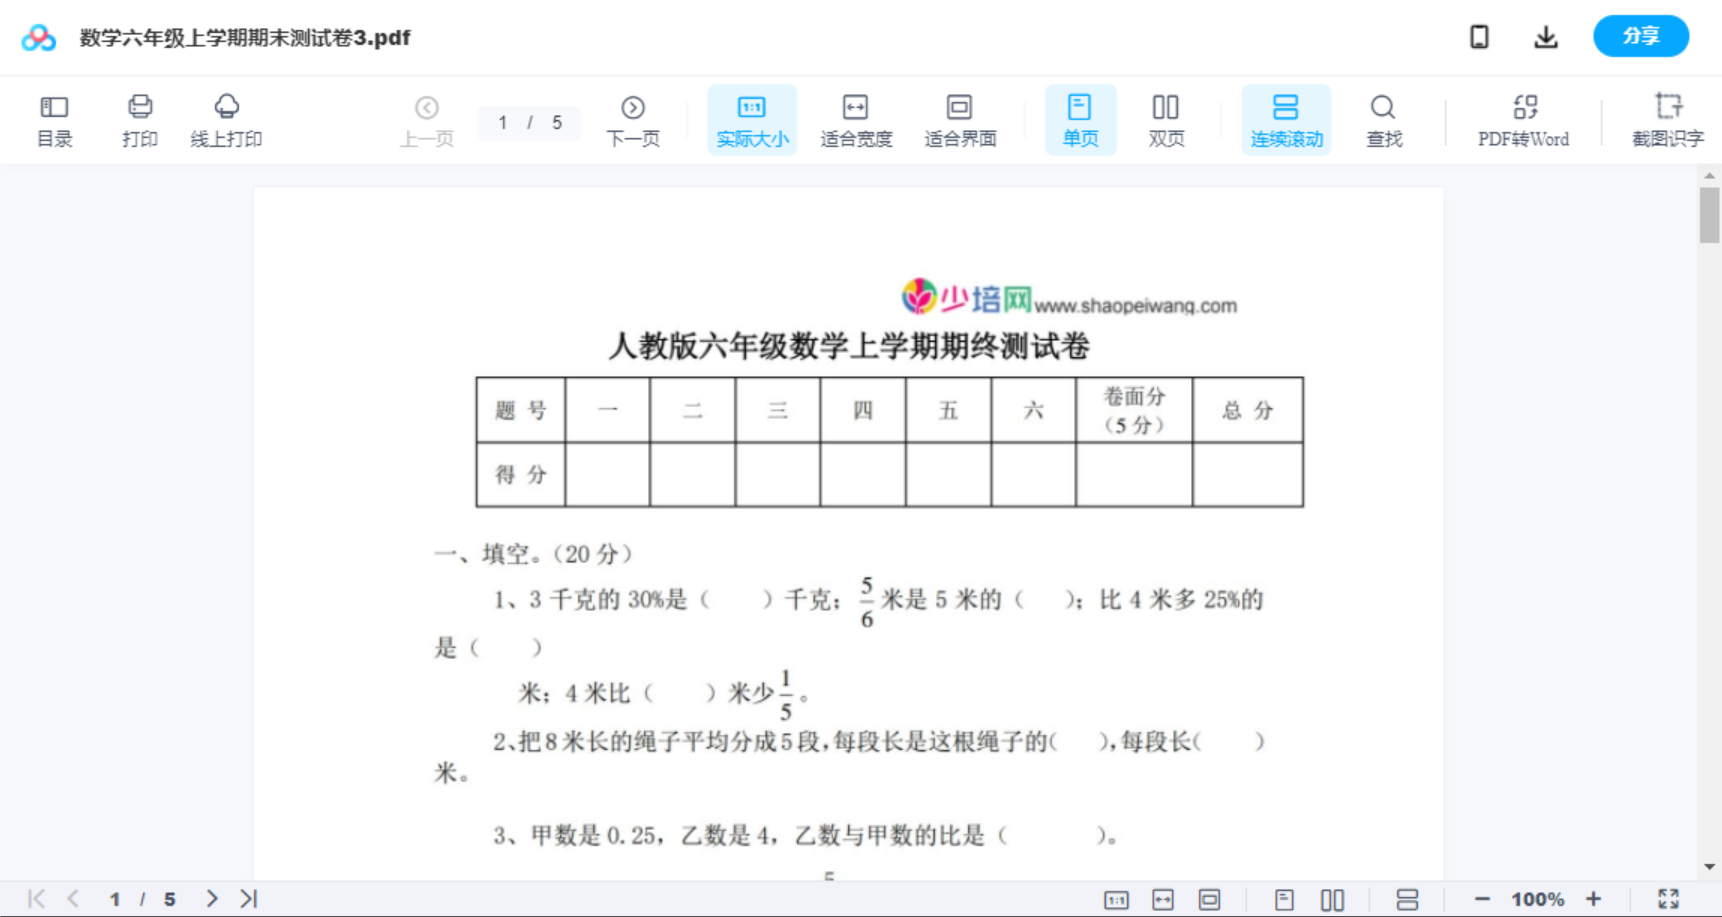Viewport: 1722px width, 917px height.
Task: Select the 打印 print tool
Action: 140,119
